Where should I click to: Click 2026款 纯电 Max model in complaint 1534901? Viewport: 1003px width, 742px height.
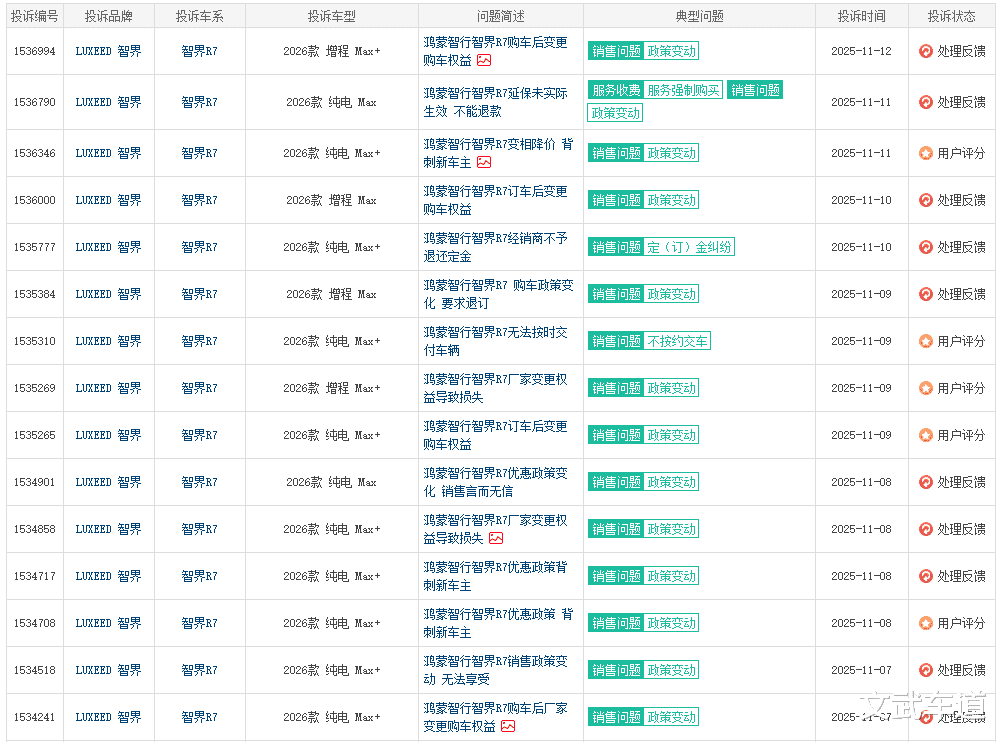[x=331, y=482]
